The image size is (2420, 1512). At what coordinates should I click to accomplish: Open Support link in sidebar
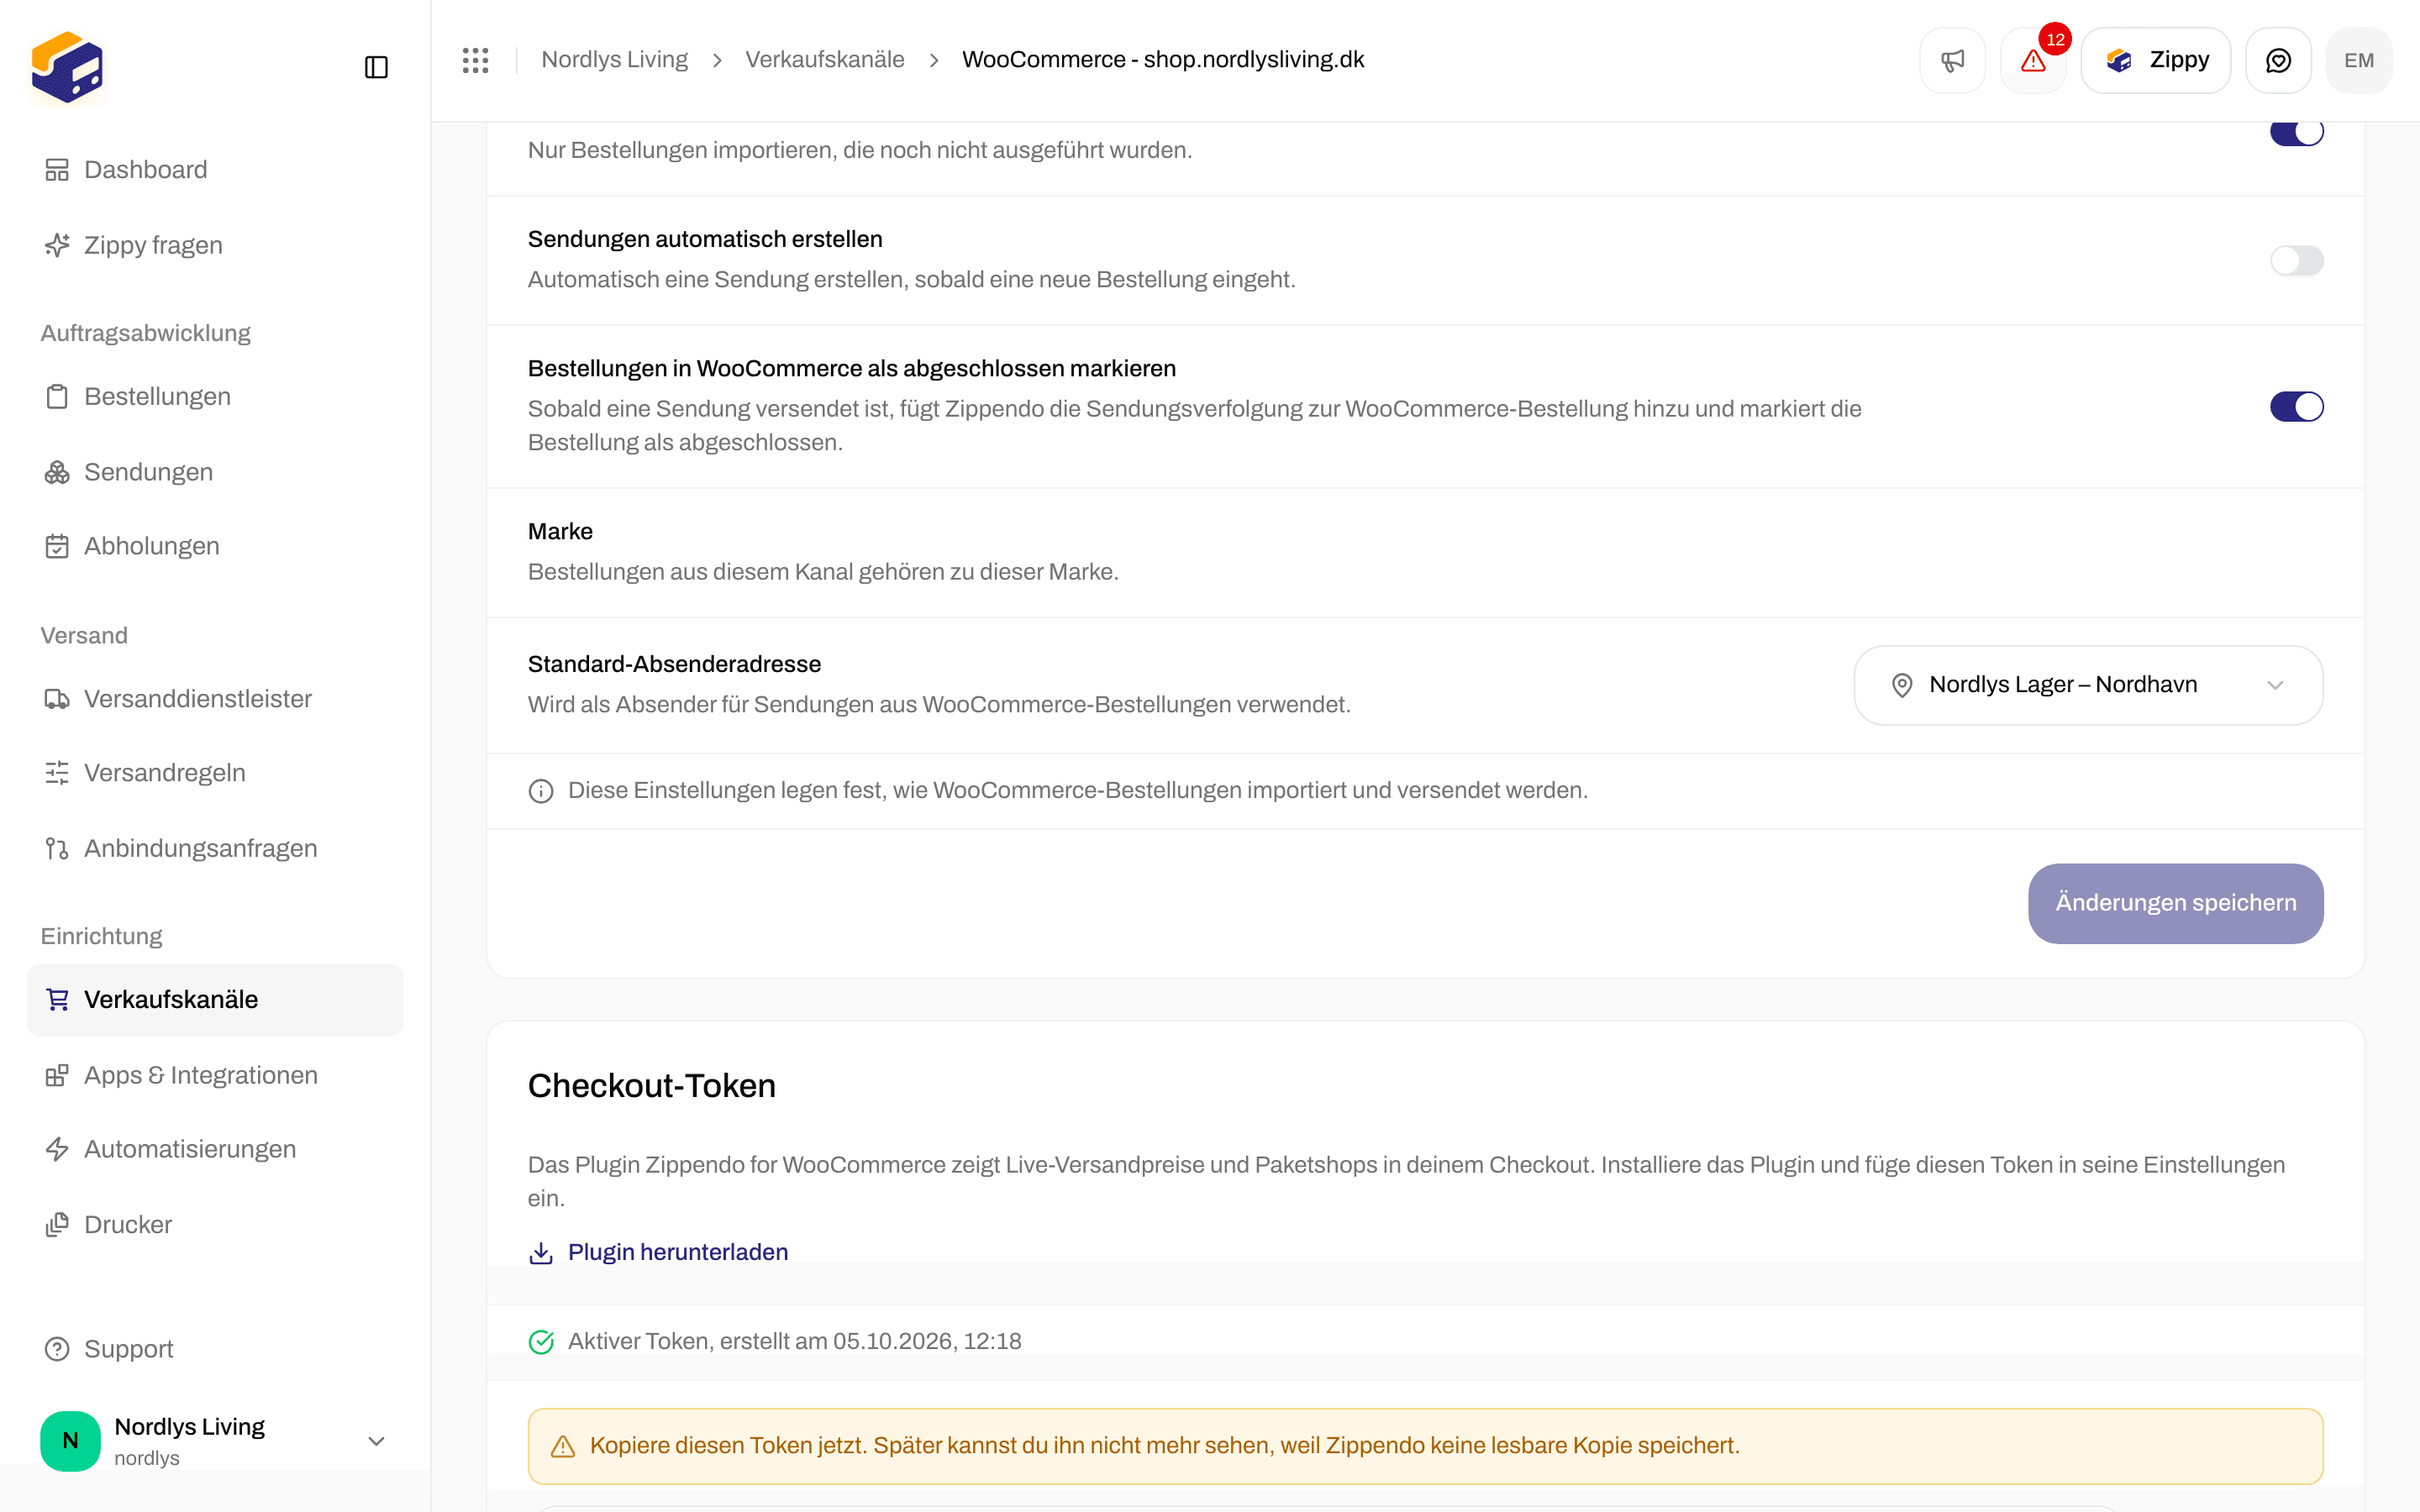[215, 1349]
